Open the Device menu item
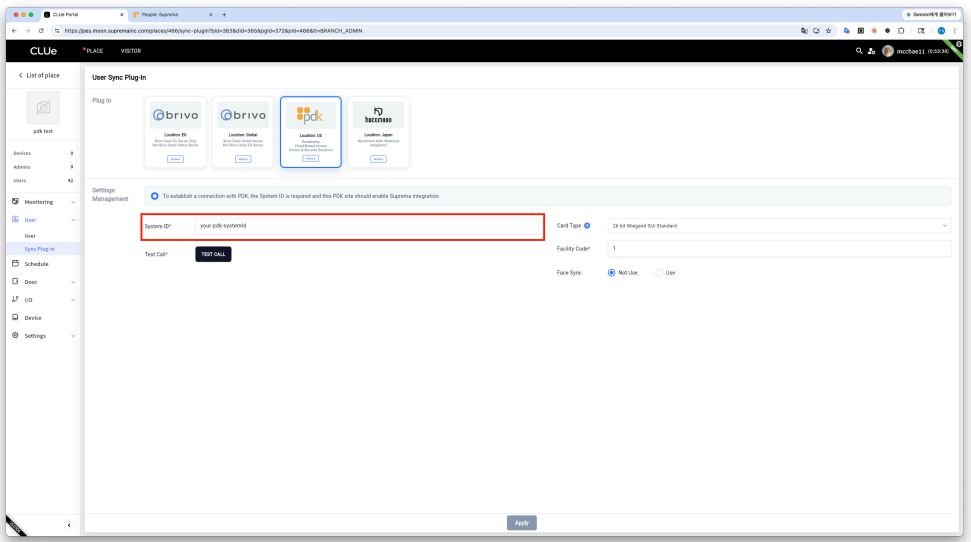The height and width of the screenshot is (542, 971). (33, 318)
